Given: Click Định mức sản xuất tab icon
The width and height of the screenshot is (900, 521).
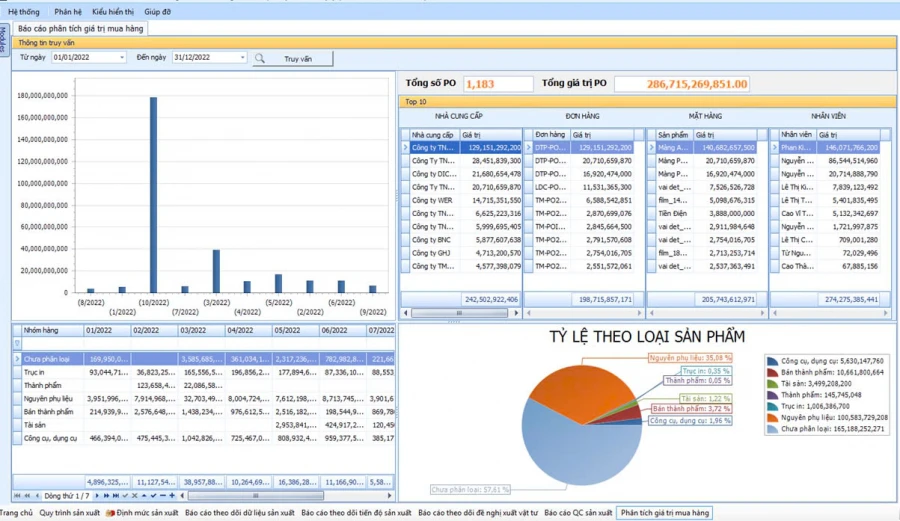Looking at the screenshot, I should pyautogui.click(x=110, y=513).
